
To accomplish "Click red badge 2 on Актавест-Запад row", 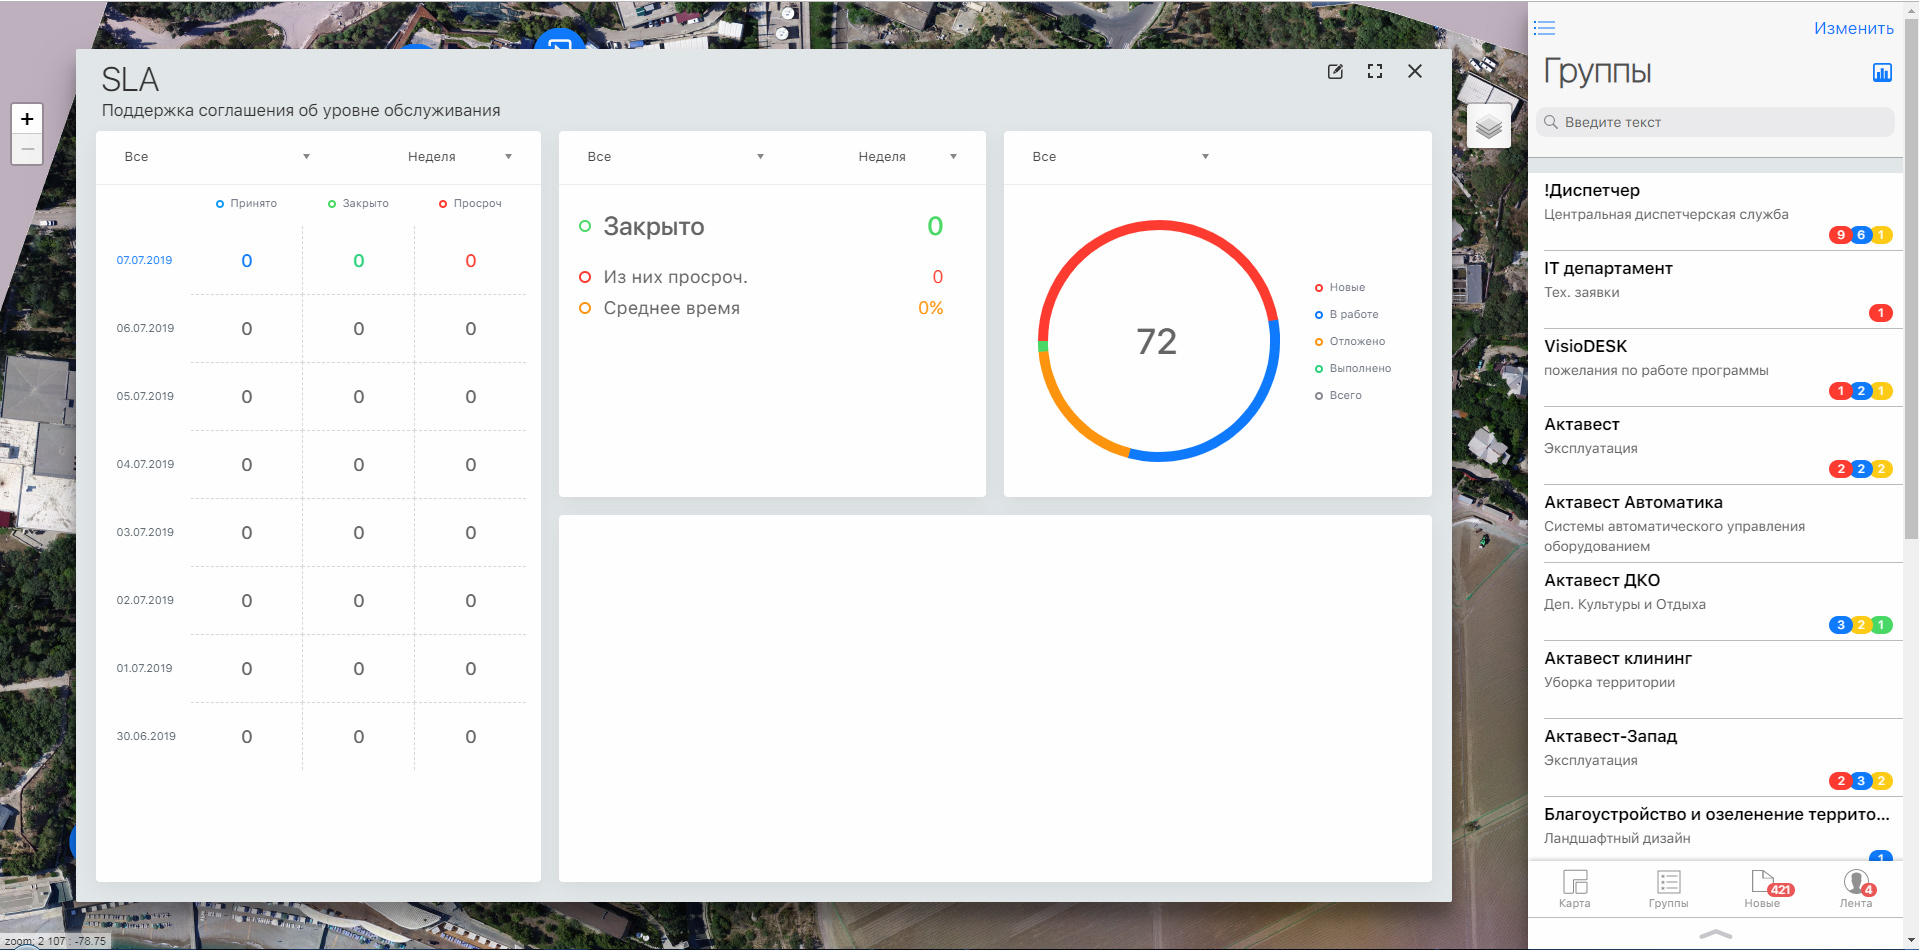I will tap(1840, 781).
